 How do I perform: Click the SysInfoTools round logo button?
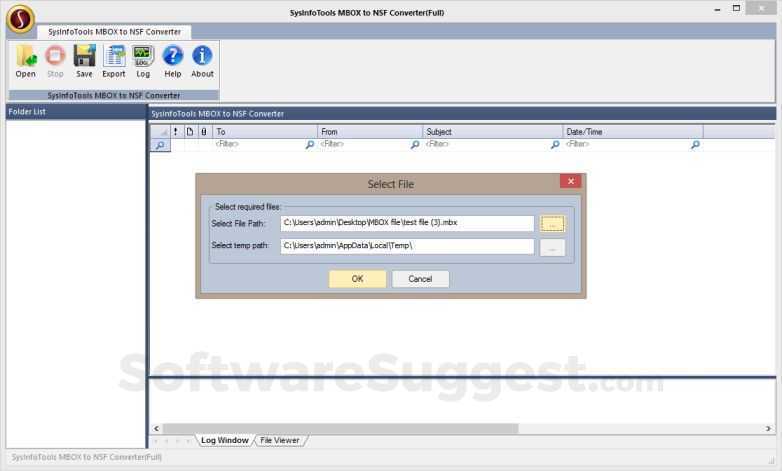click(x=20, y=19)
